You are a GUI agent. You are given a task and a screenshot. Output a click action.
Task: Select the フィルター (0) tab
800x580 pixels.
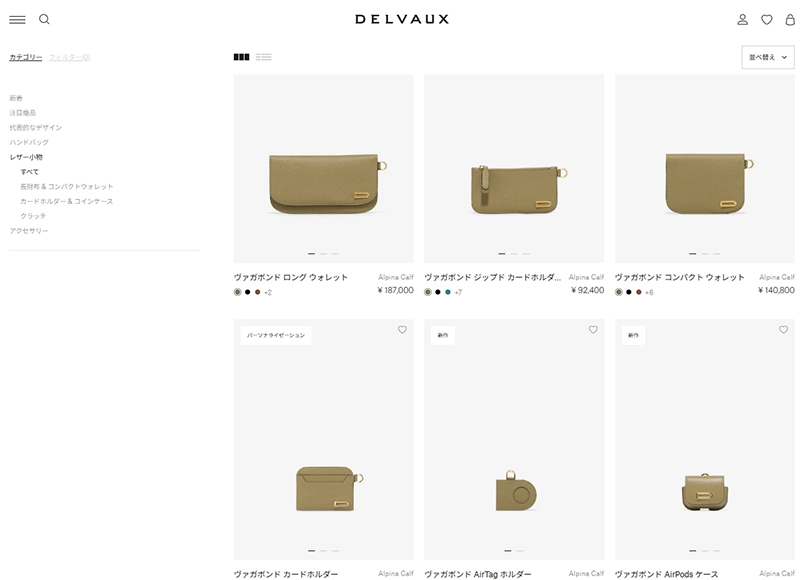[x=70, y=57]
